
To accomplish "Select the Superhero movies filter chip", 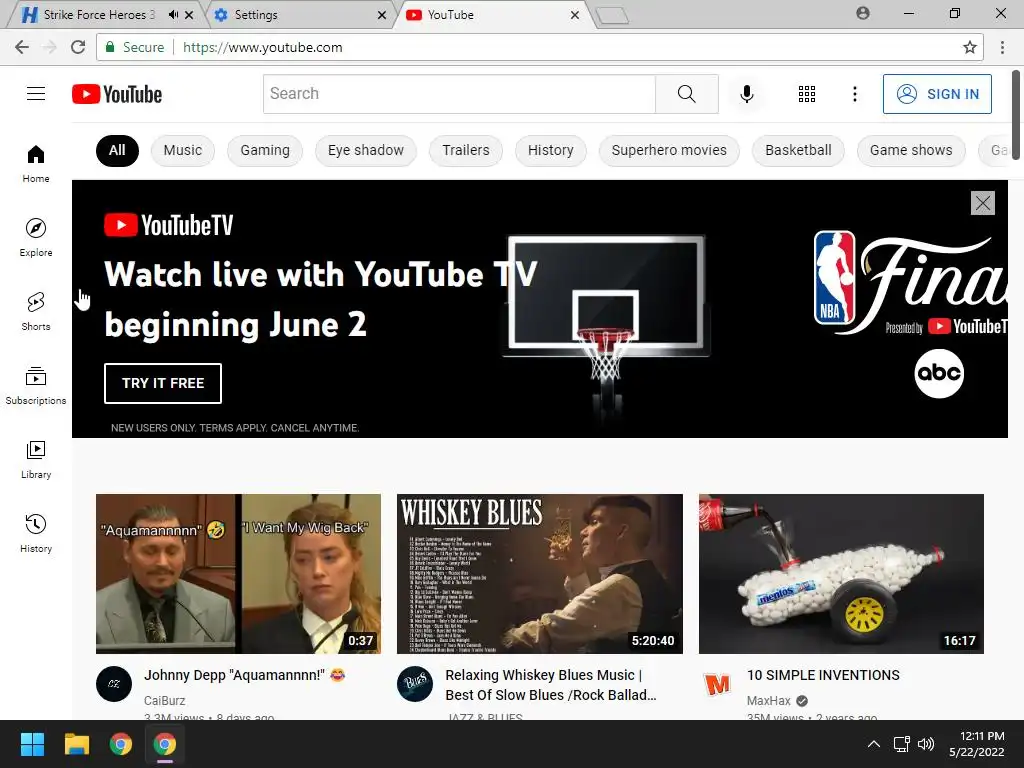I will tap(669, 151).
